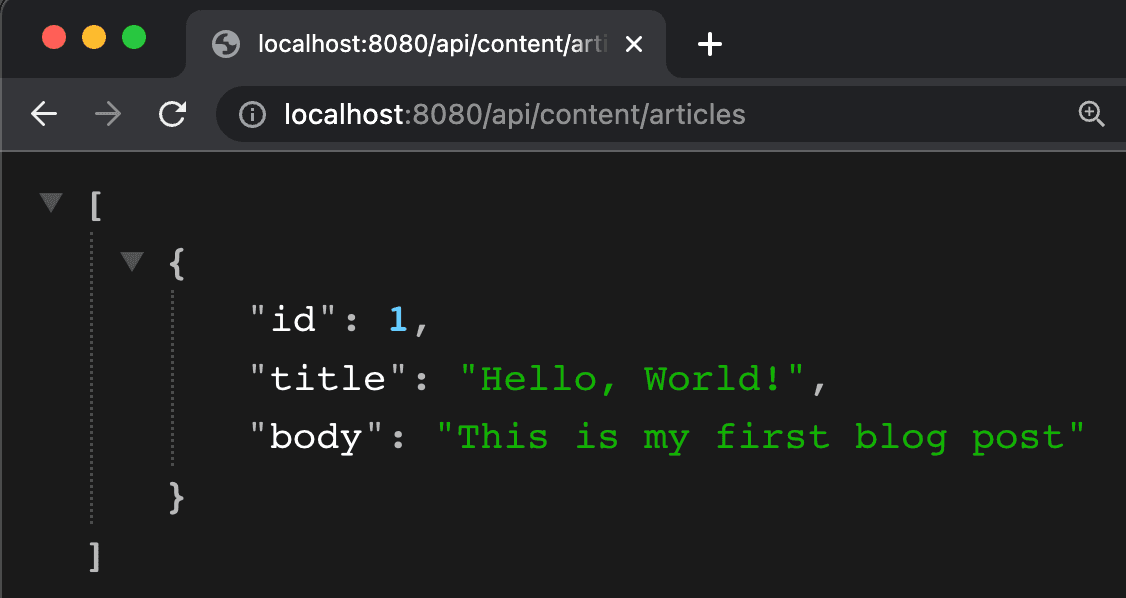1126x598 pixels.
Task: Click the zoom magnifier icon in address bar
Action: pos(1091,114)
